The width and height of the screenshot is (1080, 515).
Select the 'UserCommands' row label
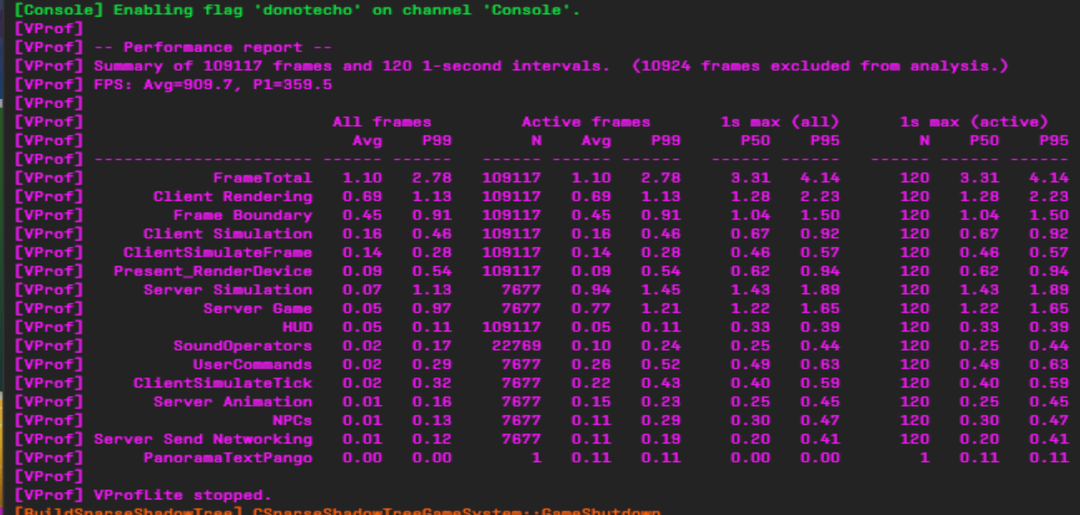[x=253, y=364]
